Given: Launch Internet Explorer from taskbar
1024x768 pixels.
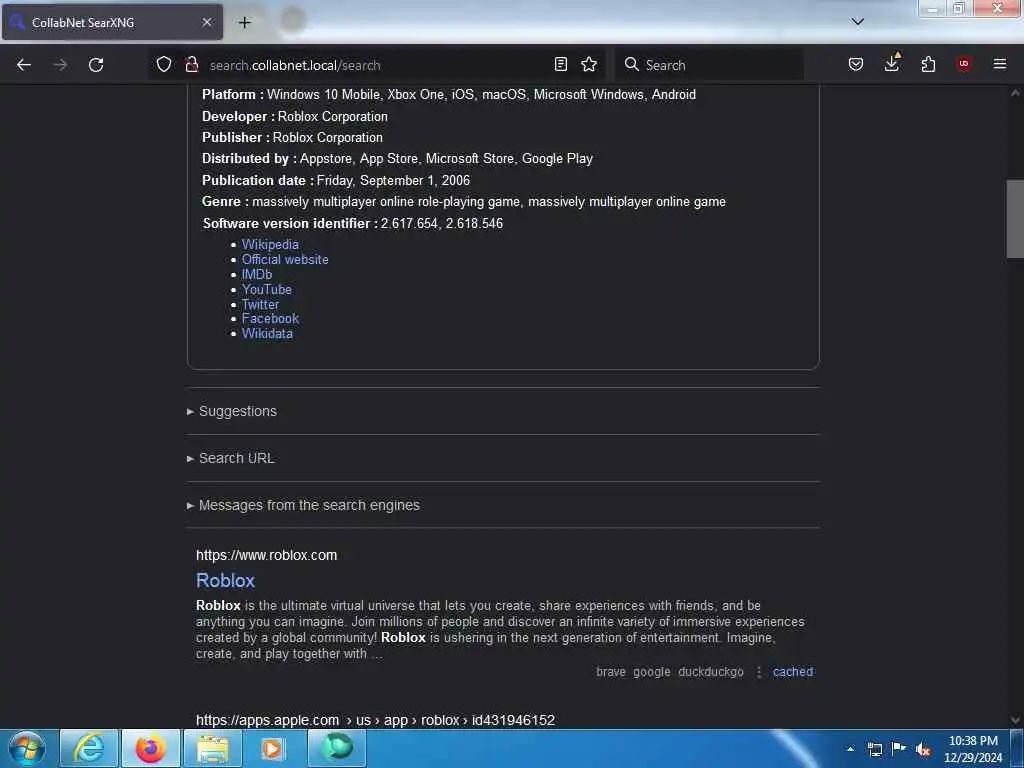Looking at the screenshot, I should click(x=89, y=748).
